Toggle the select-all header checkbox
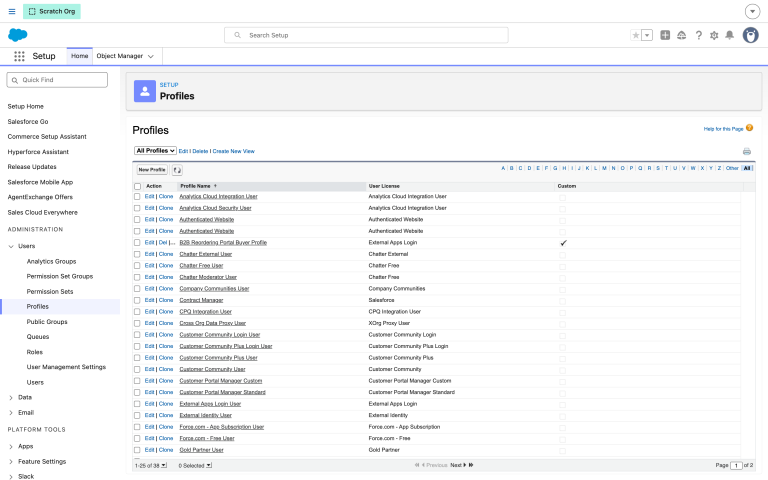This screenshot has height=480, width=768. pyautogui.click(x=138, y=187)
